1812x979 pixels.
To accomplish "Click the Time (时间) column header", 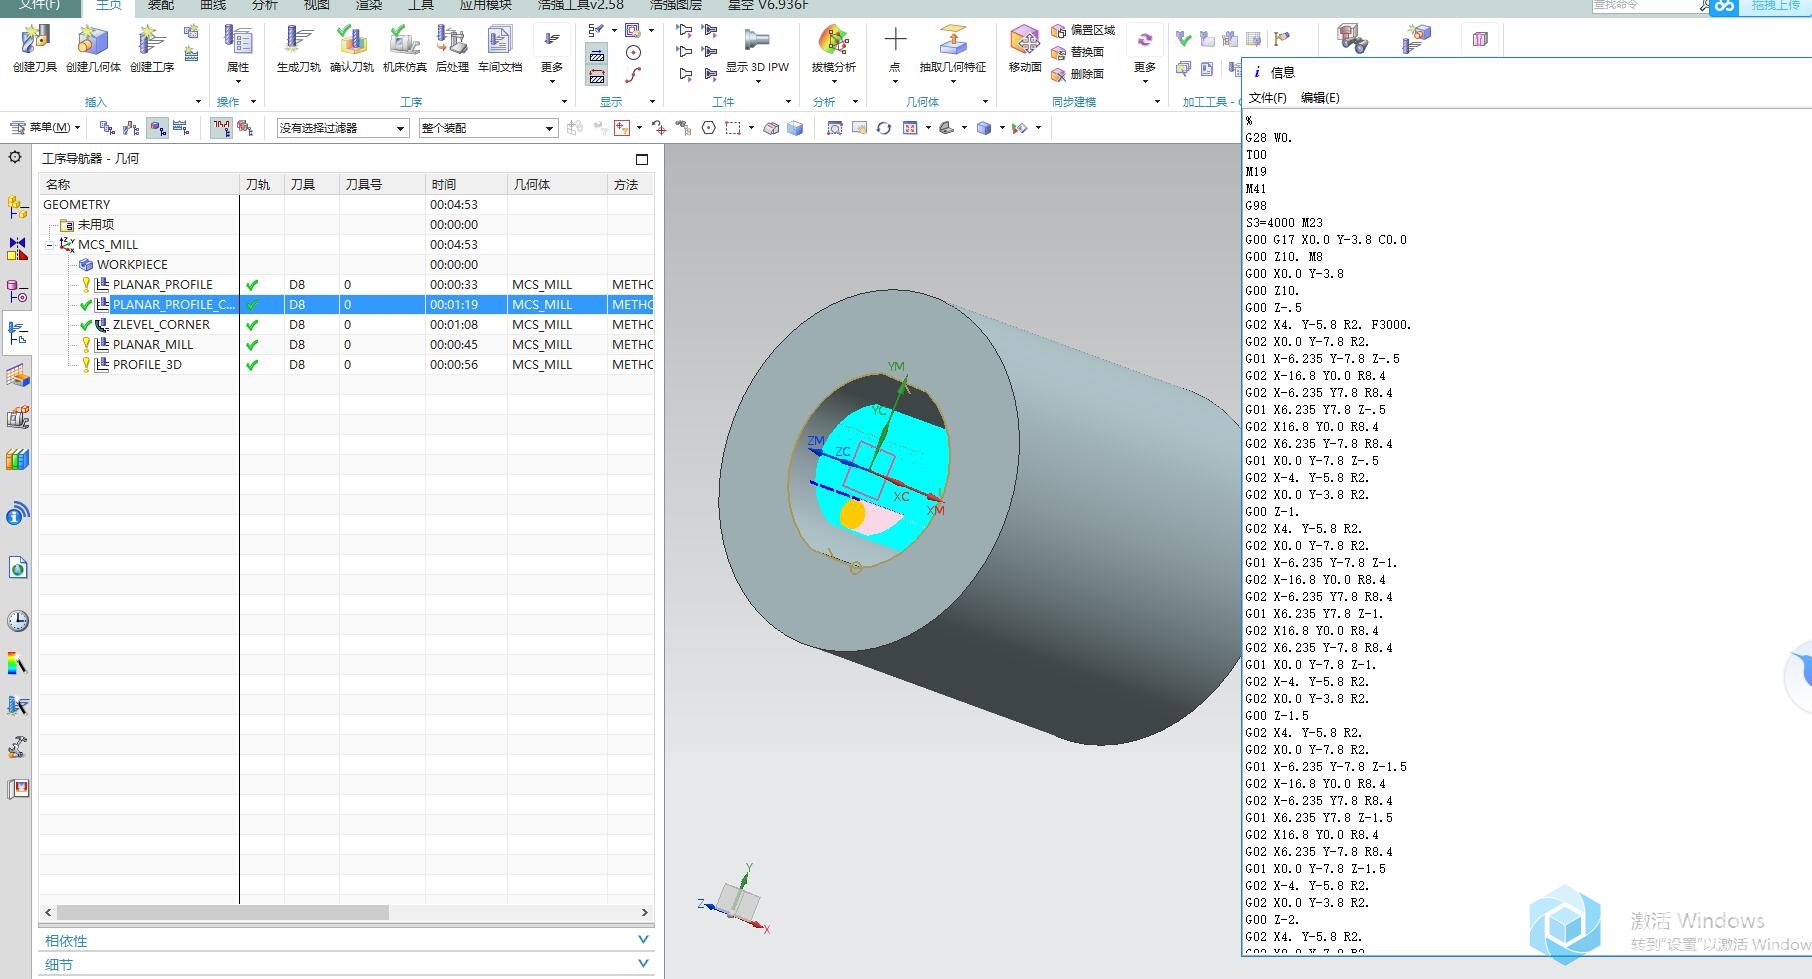I will click(x=466, y=184).
